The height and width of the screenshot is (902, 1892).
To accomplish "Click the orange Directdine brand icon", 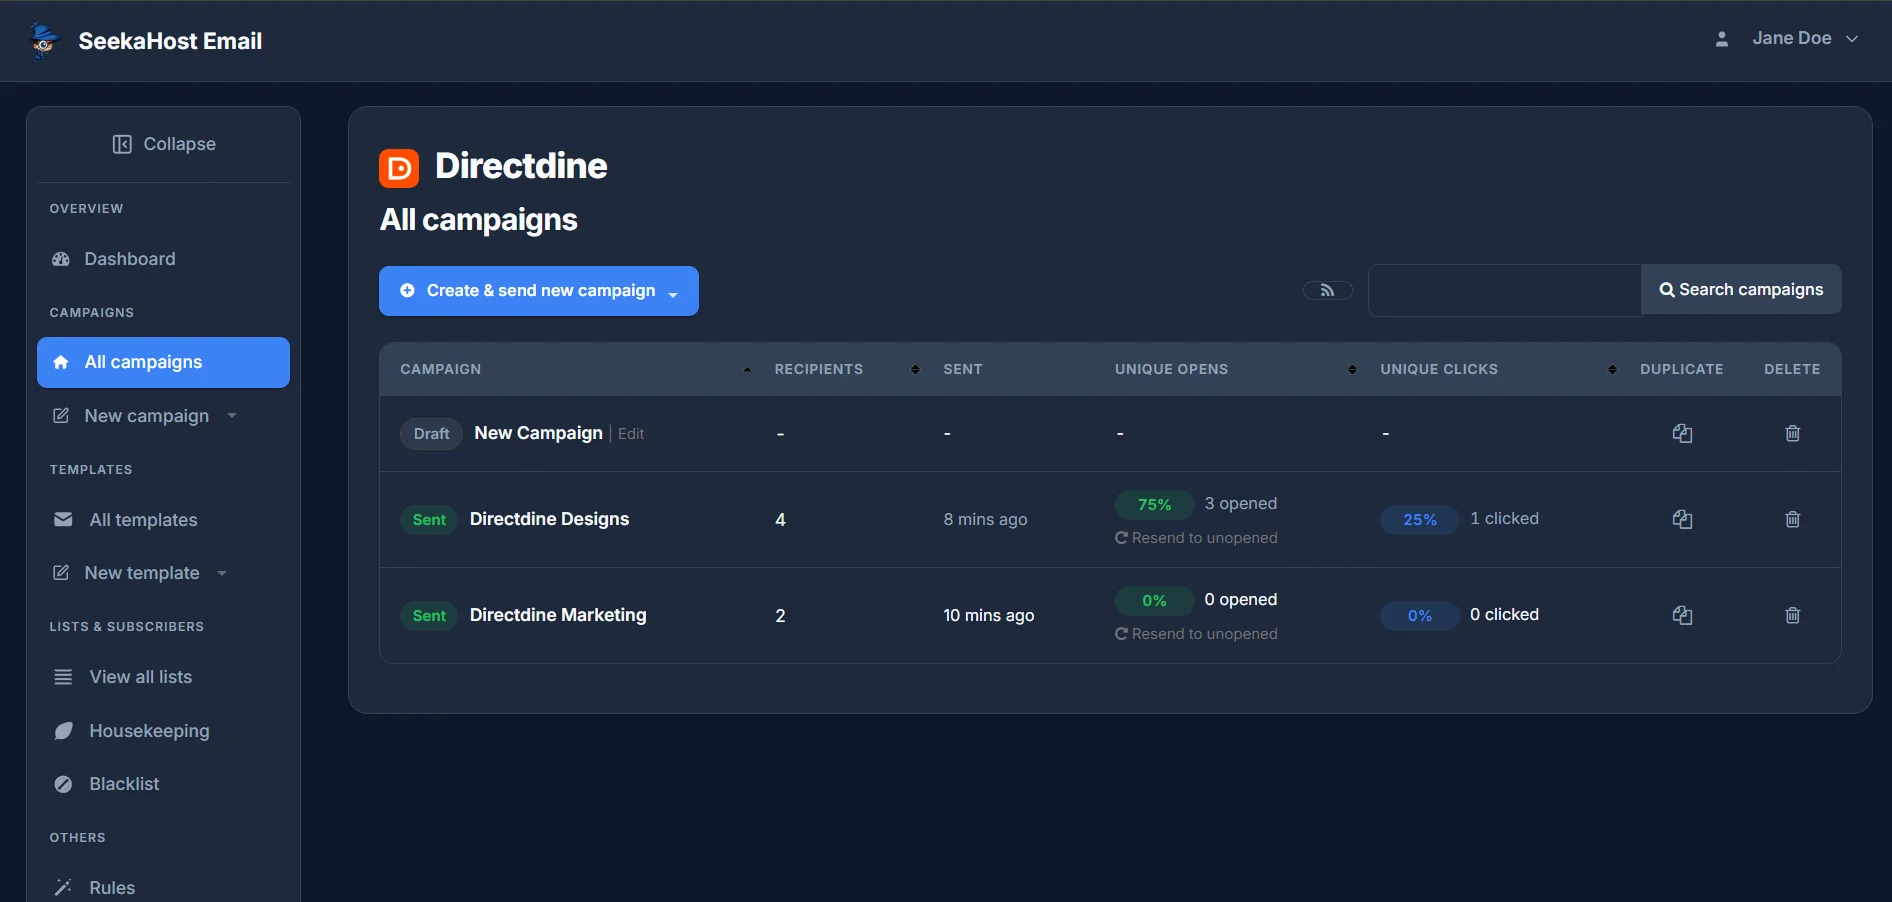I will coord(399,168).
